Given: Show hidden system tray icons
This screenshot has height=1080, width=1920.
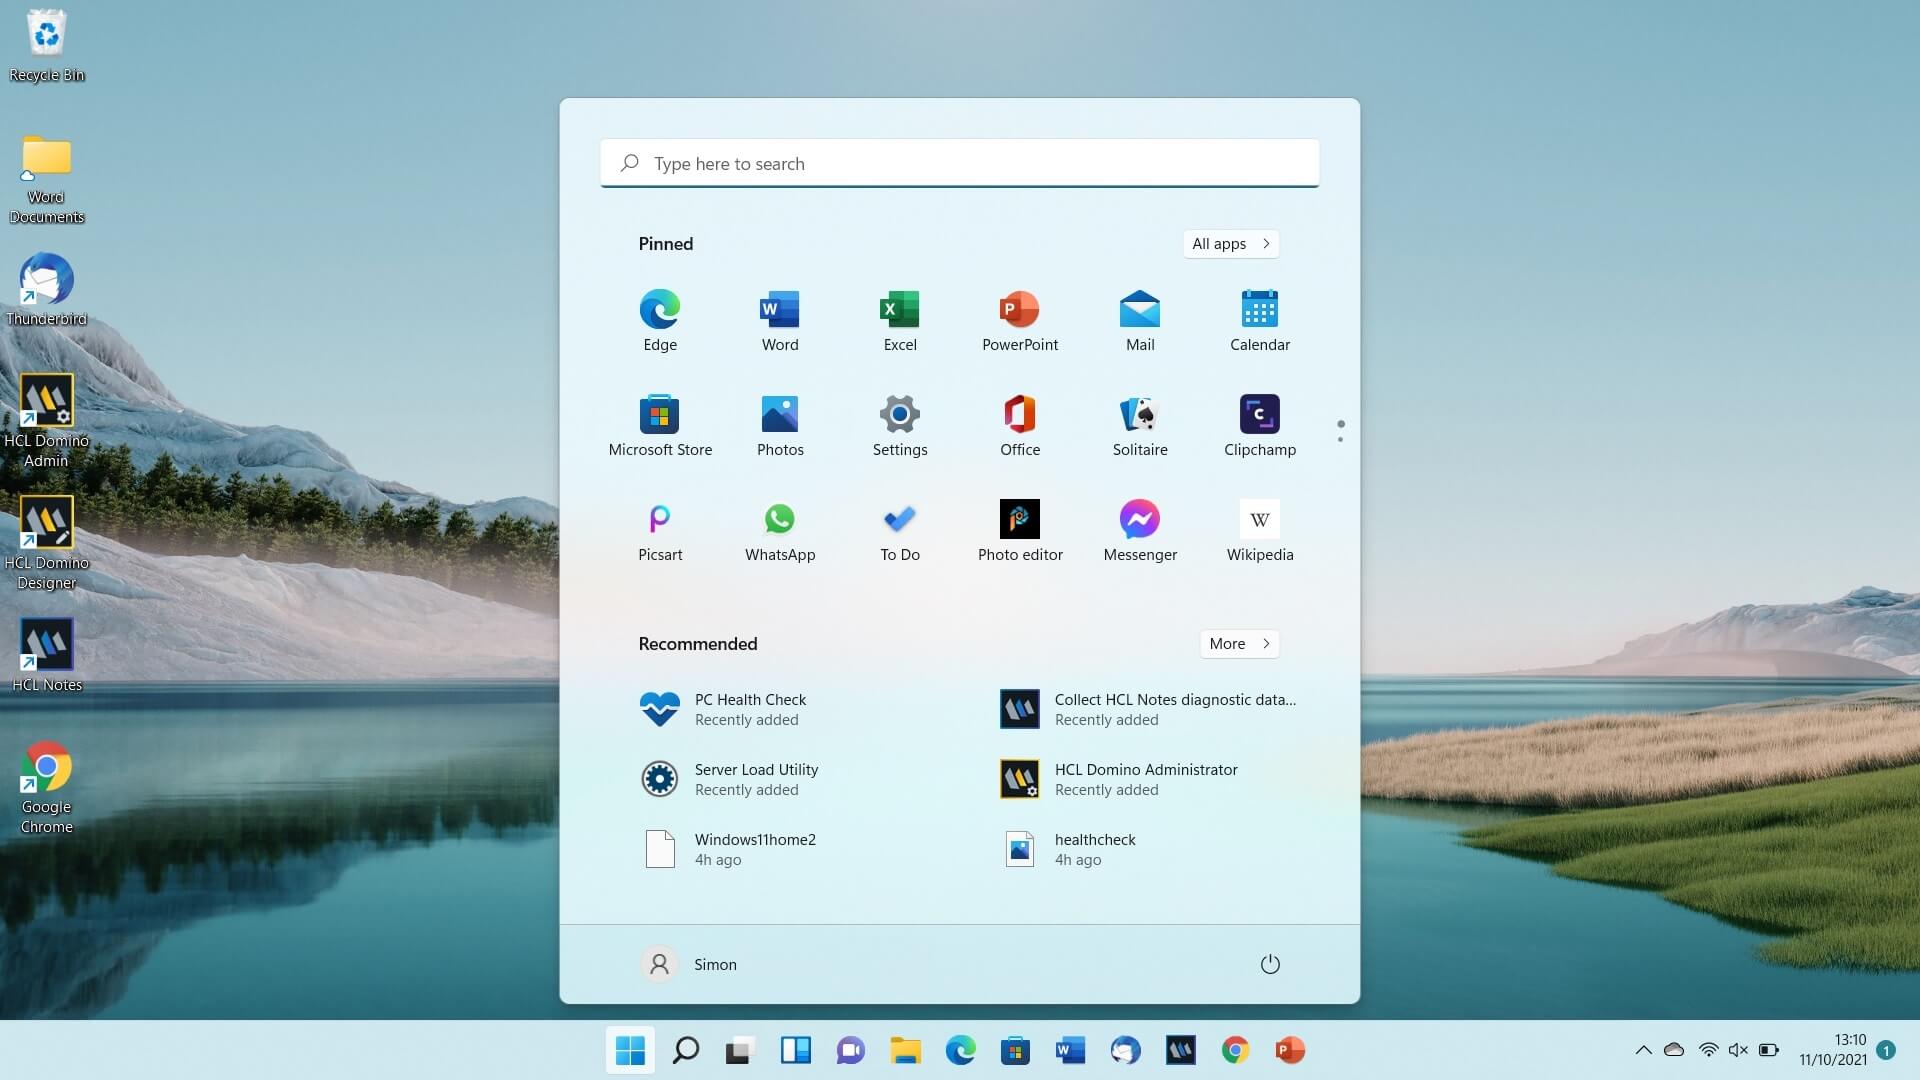Looking at the screenshot, I should point(1643,1050).
